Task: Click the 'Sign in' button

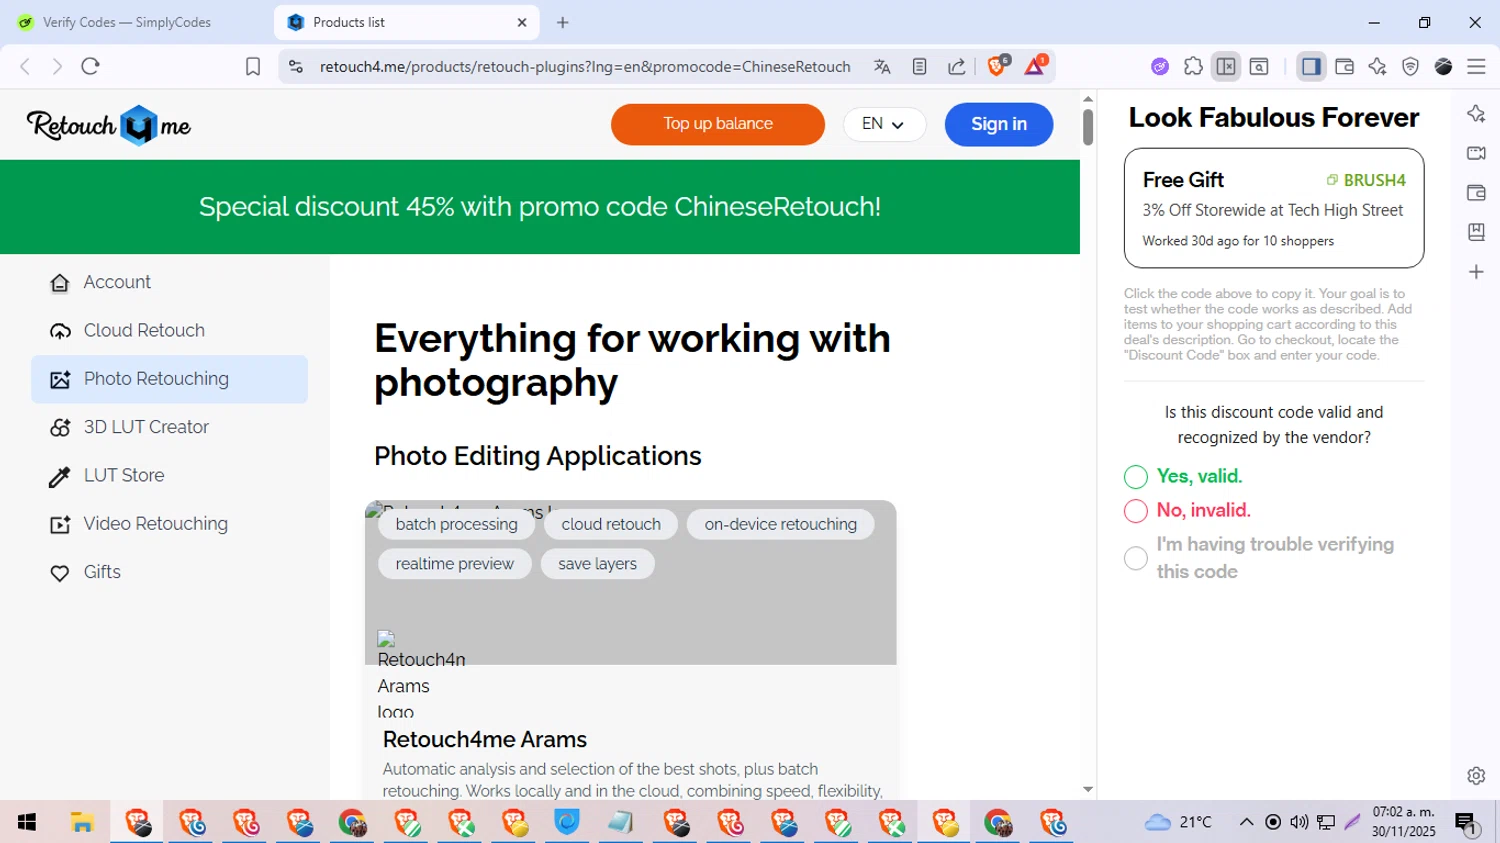Action: pyautogui.click(x=999, y=124)
